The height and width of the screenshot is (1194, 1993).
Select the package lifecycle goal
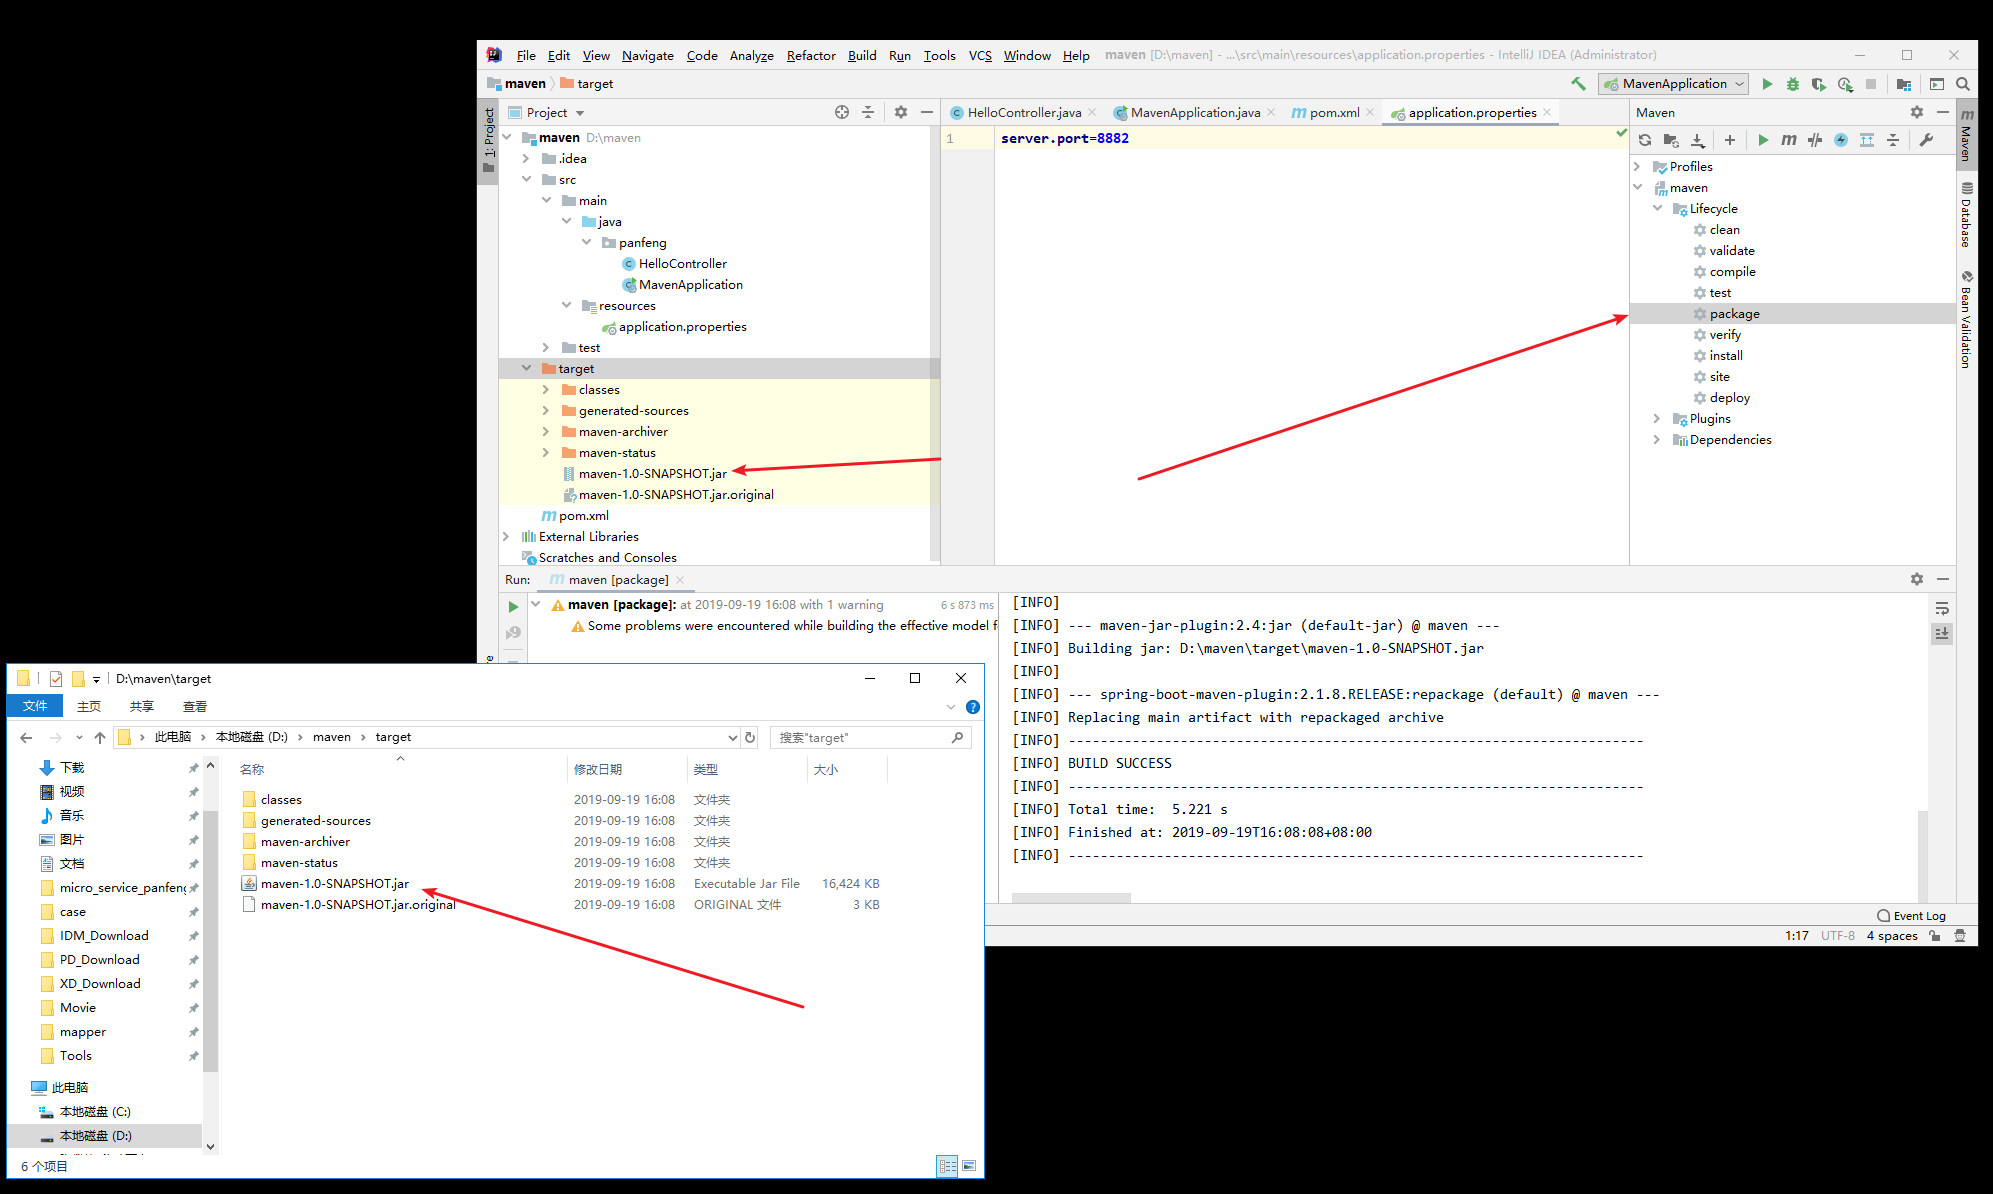click(1734, 313)
